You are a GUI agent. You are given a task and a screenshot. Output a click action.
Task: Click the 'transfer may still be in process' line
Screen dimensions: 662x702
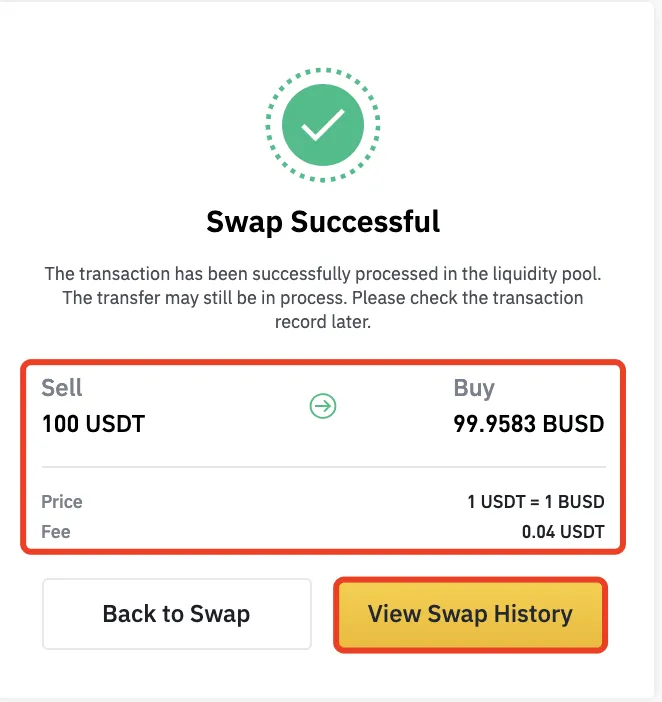(x=323, y=298)
